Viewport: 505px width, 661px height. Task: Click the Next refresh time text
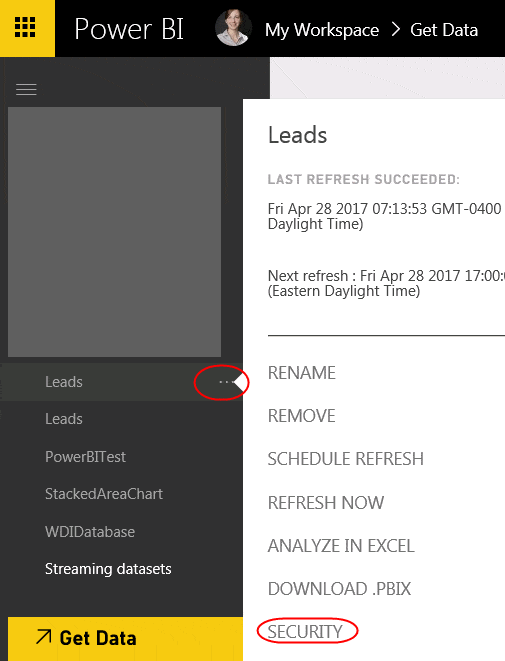coord(386,283)
